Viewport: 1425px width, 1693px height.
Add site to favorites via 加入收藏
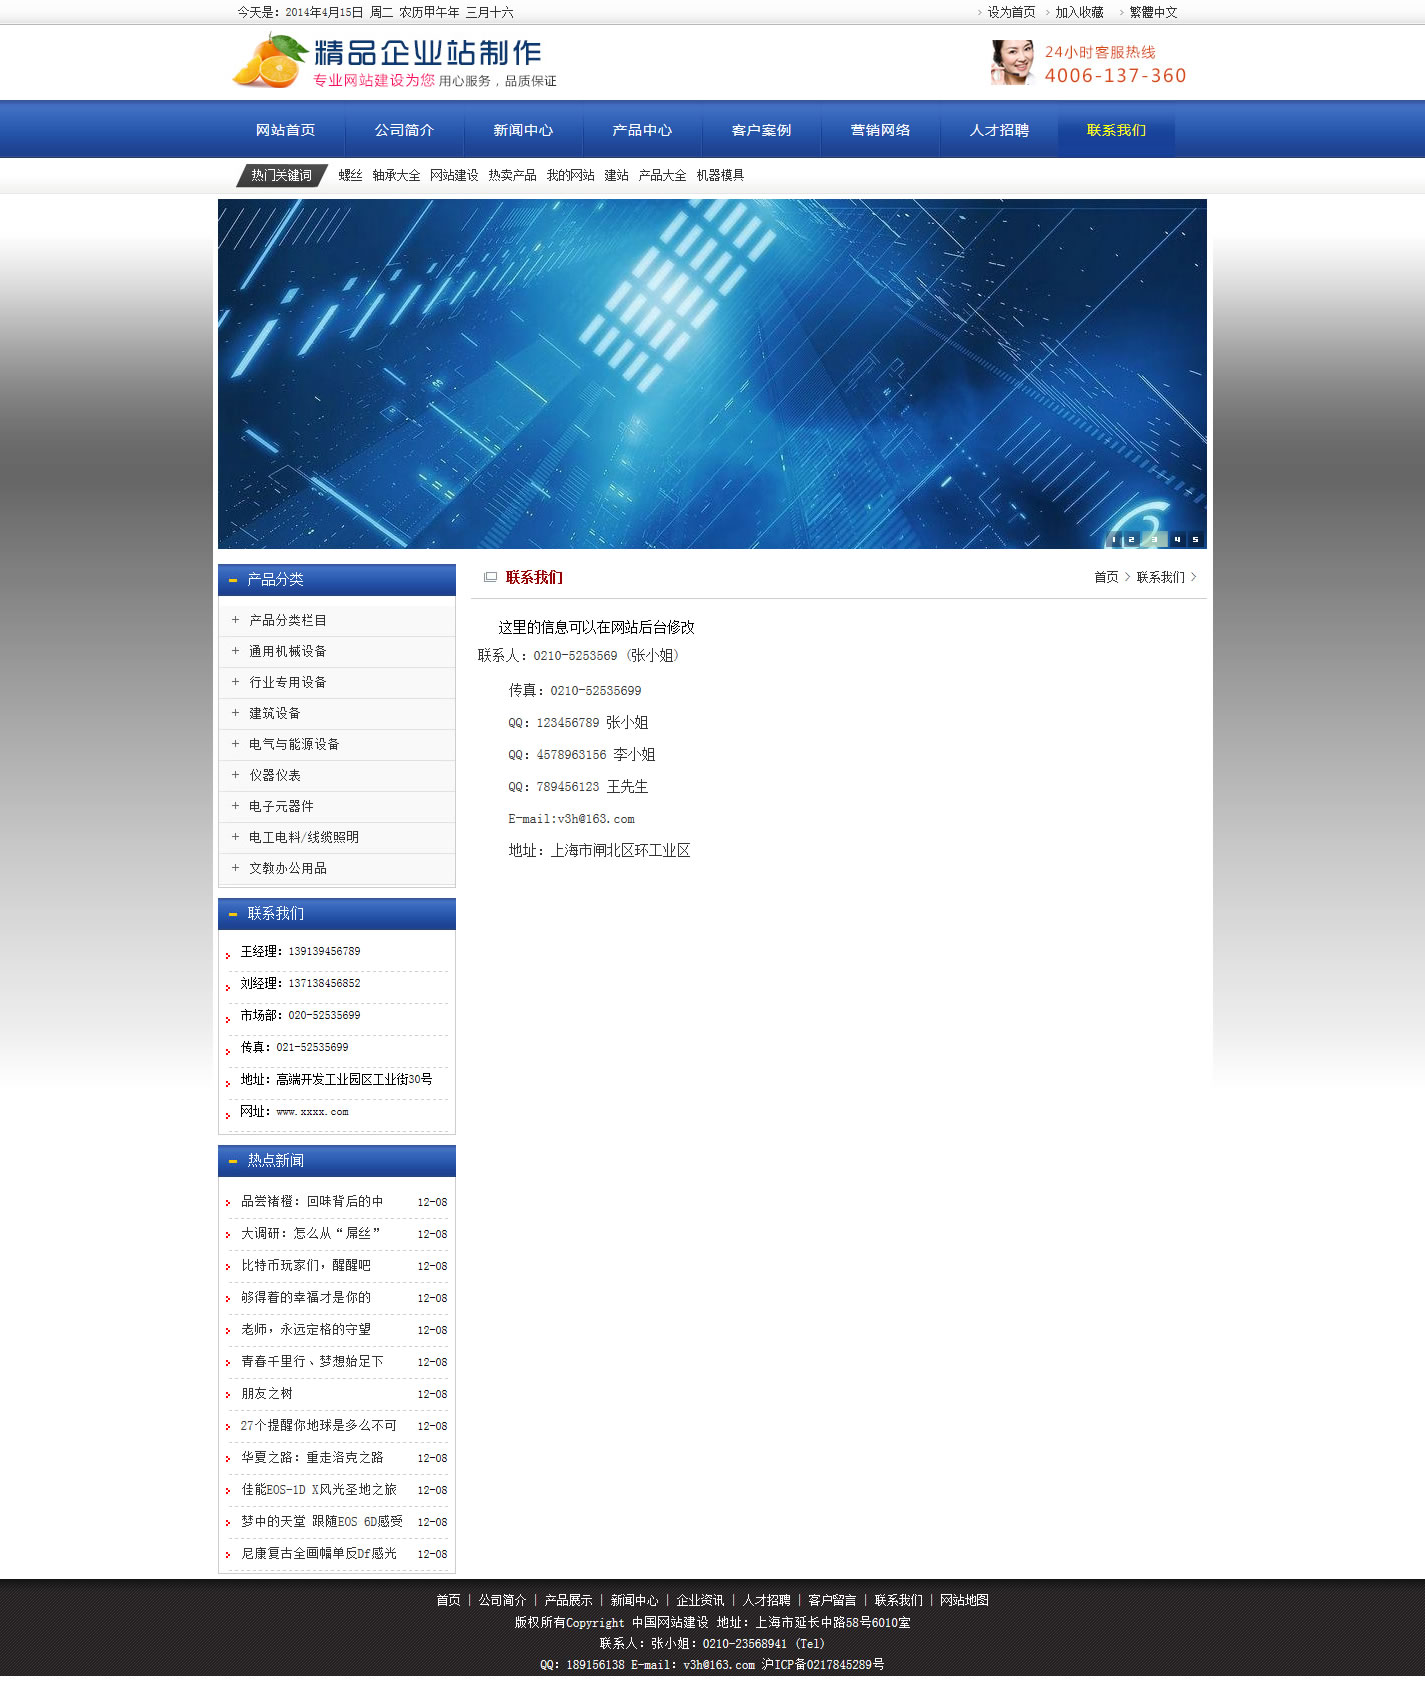point(1079,12)
